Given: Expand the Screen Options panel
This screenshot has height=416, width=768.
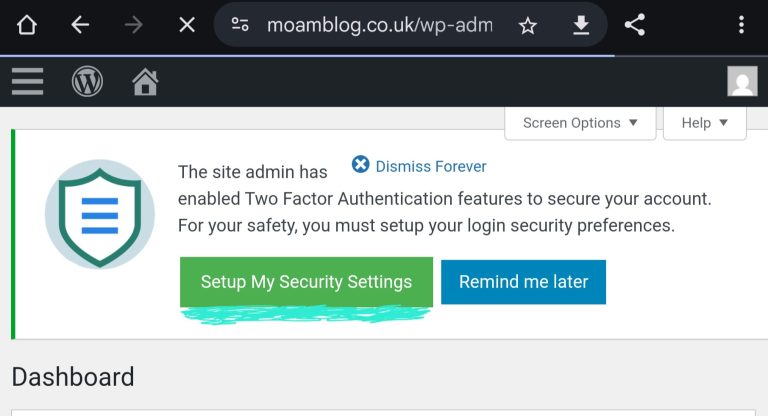Looking at the screenshot, I should point(580,123).
